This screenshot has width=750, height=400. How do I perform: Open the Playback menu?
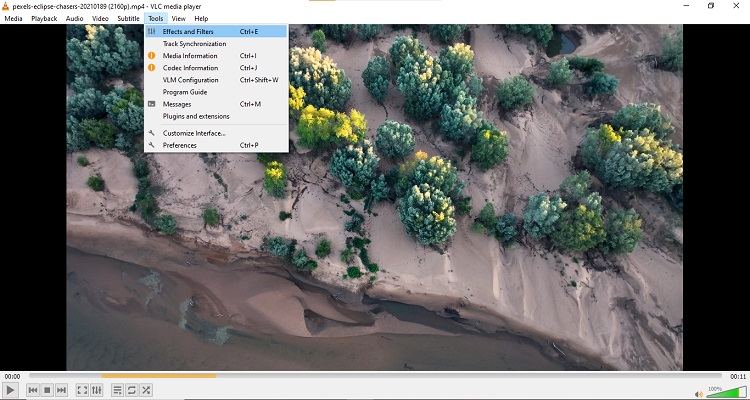click(x=44, y=19)
